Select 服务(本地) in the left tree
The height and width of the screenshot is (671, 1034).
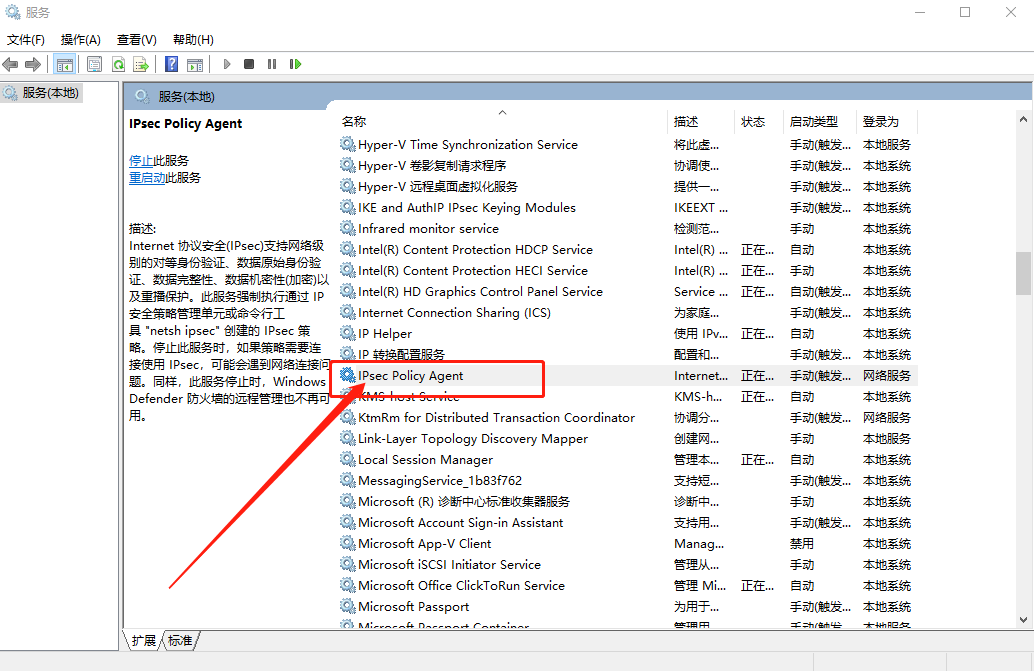point(51,92)
